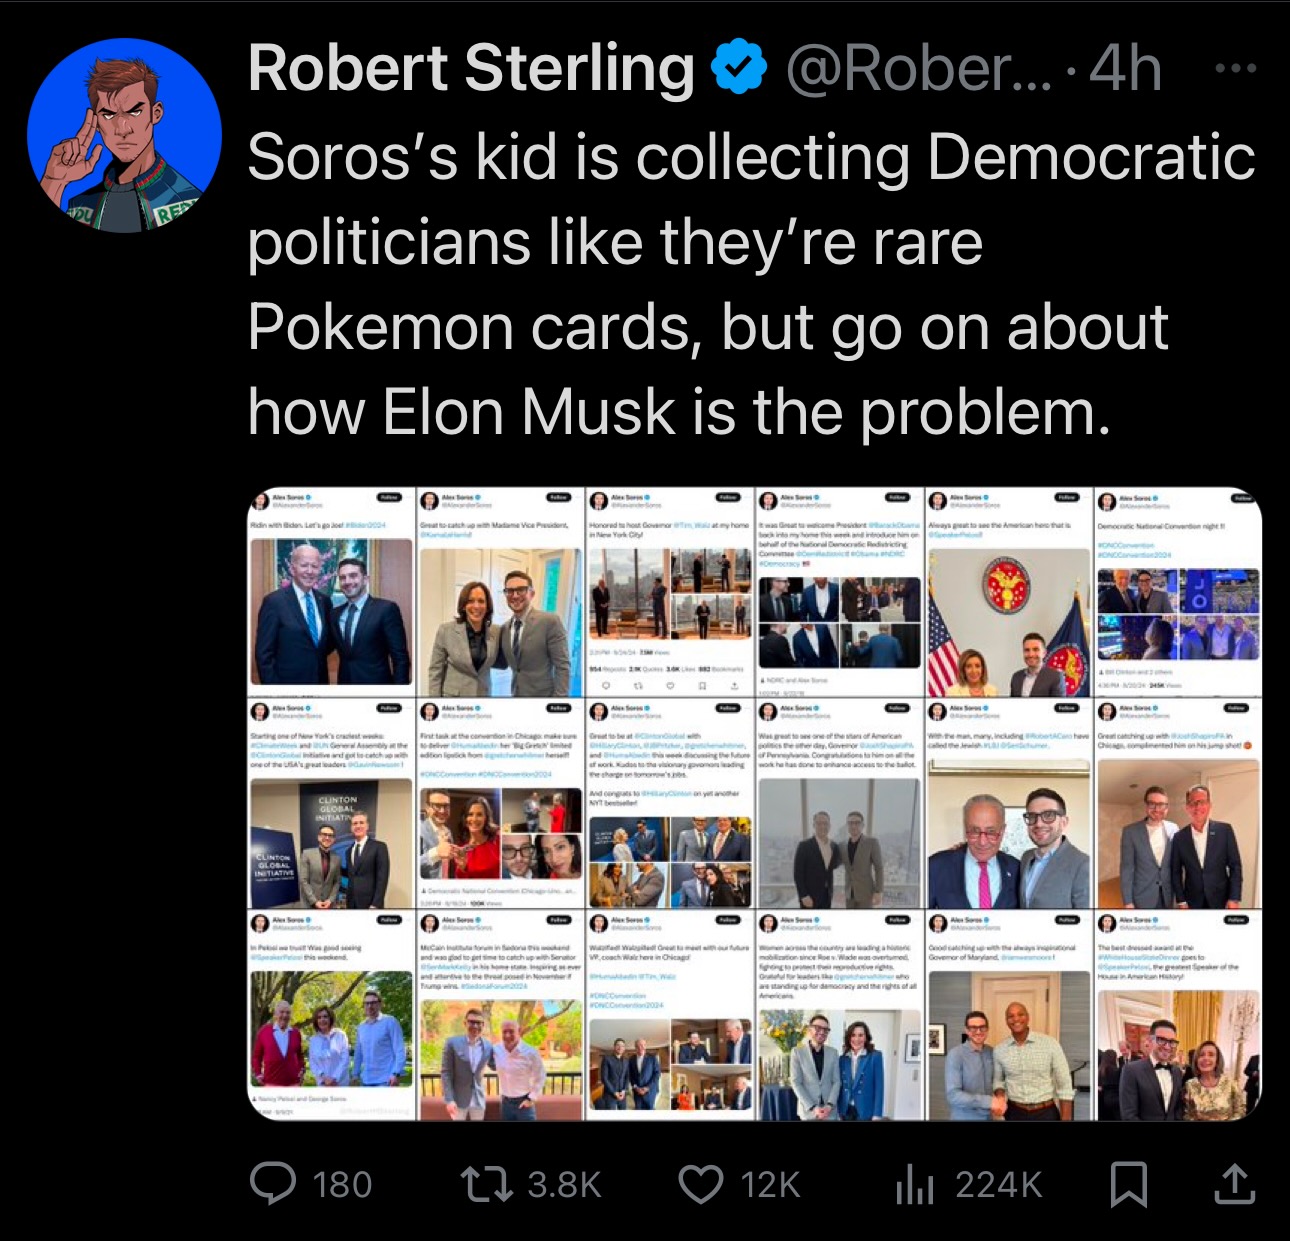Image resolution: width=1290 pixels, height=1241 pixels.
Task: View the Clinton Global Initiative photo tile
Action: coord(330,805)
